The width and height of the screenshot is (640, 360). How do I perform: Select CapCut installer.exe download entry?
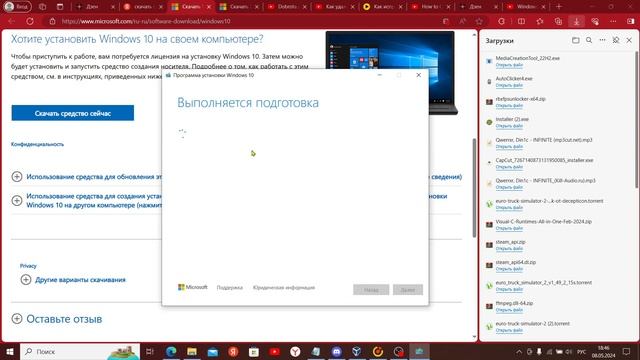click(544, 160)
